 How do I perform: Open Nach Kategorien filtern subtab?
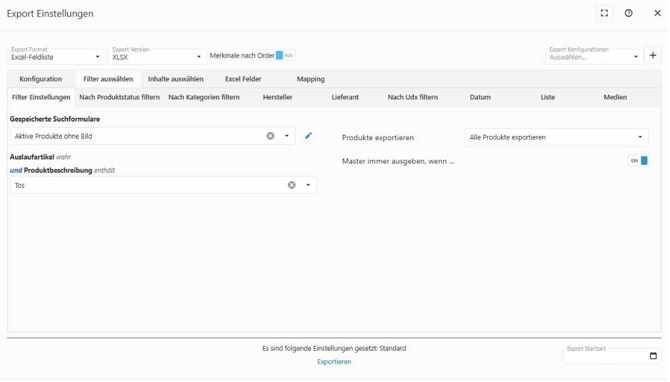205,97
